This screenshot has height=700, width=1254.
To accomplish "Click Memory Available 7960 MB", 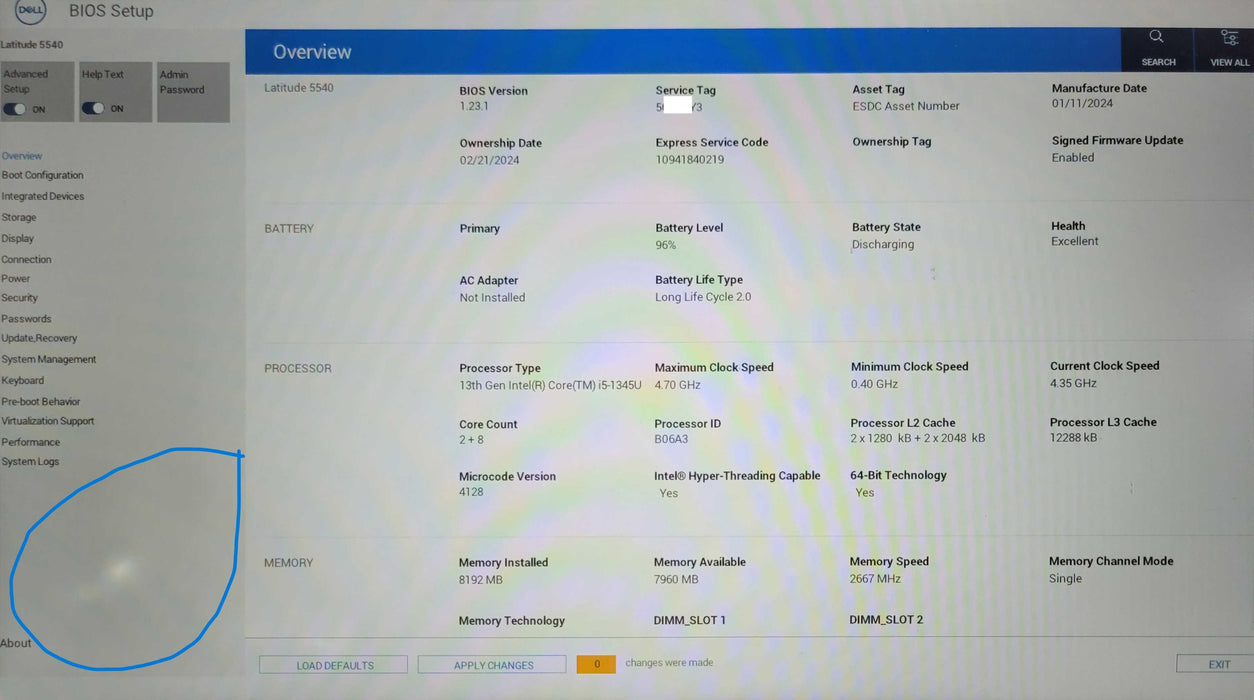I will (676, 579).
